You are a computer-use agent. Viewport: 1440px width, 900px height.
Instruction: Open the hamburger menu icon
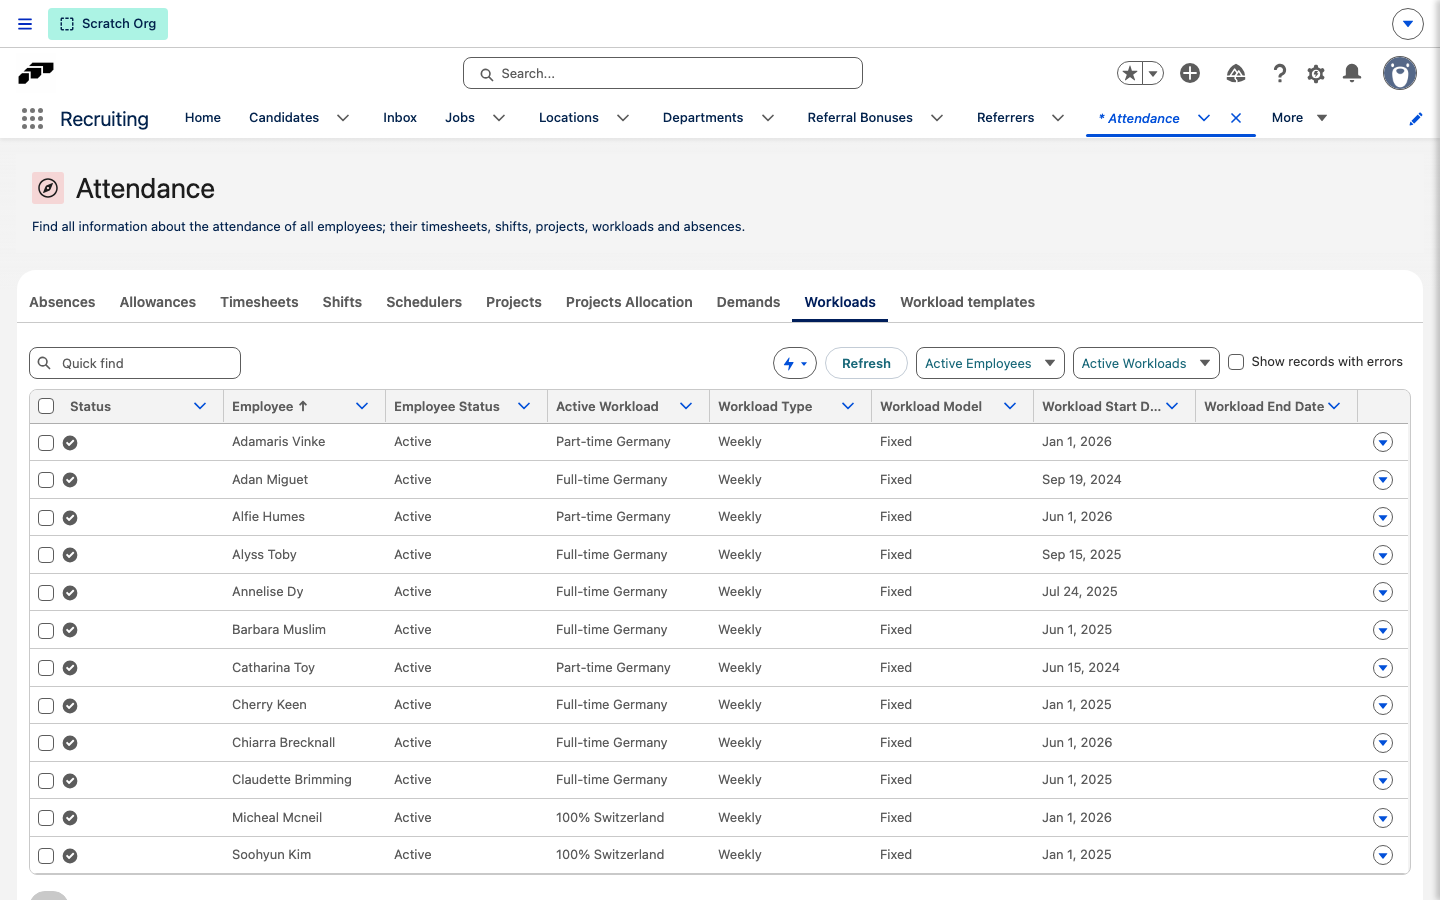click(25, 24)
